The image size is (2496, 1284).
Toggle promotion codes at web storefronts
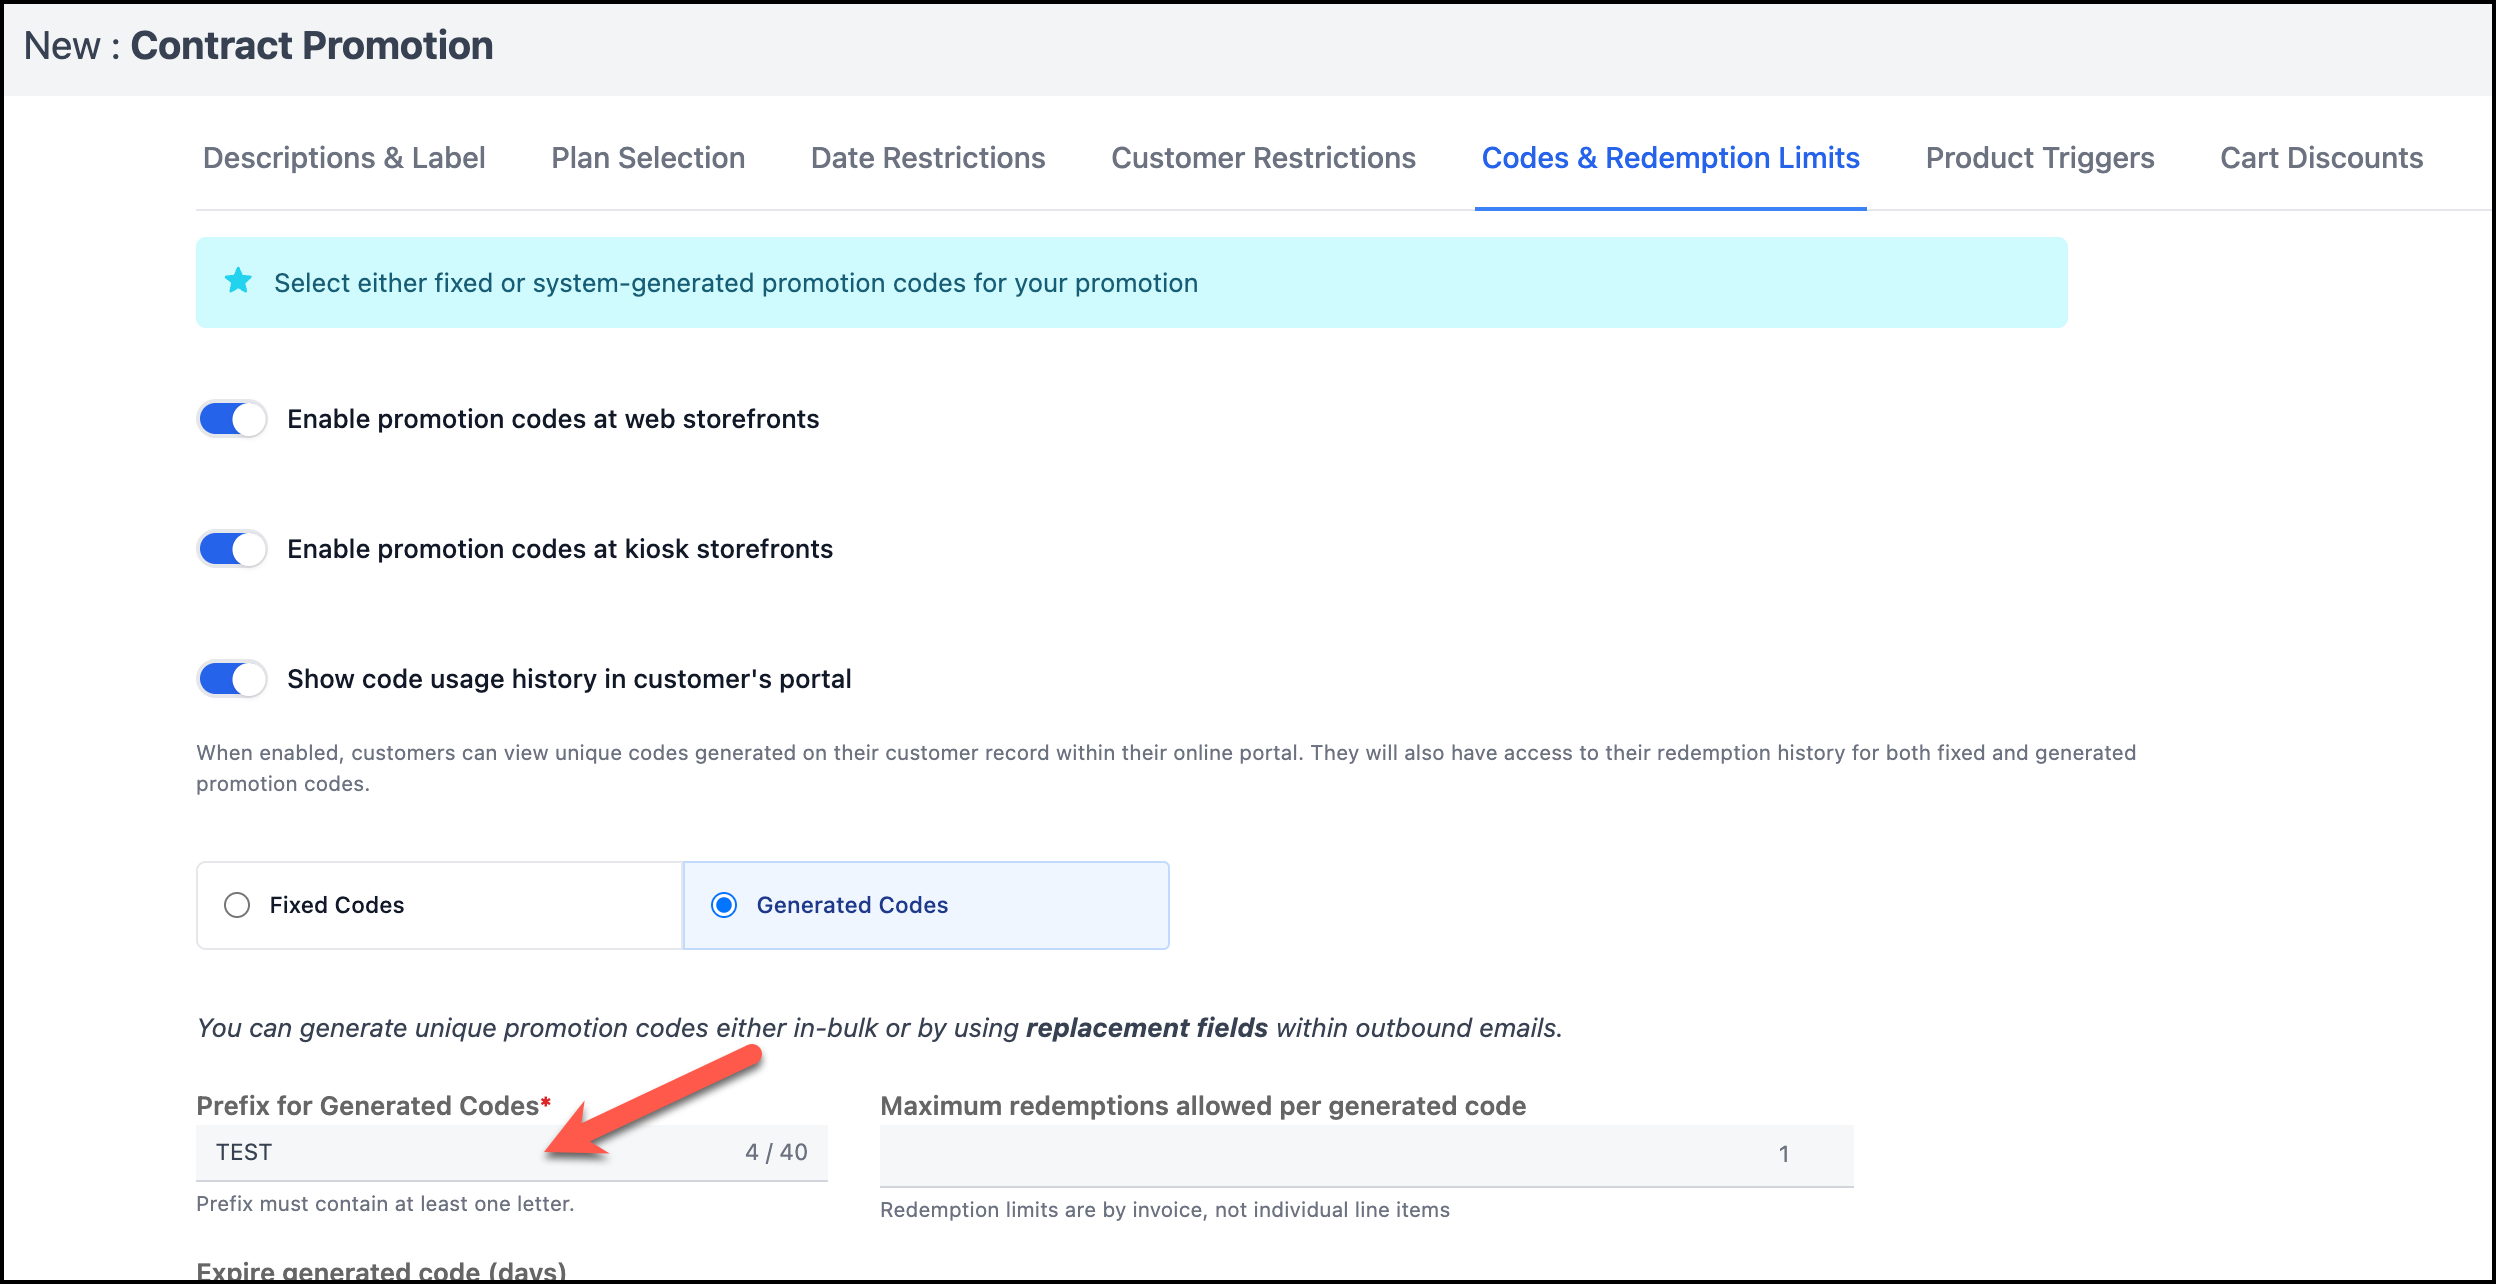click(x=232, y=419)
